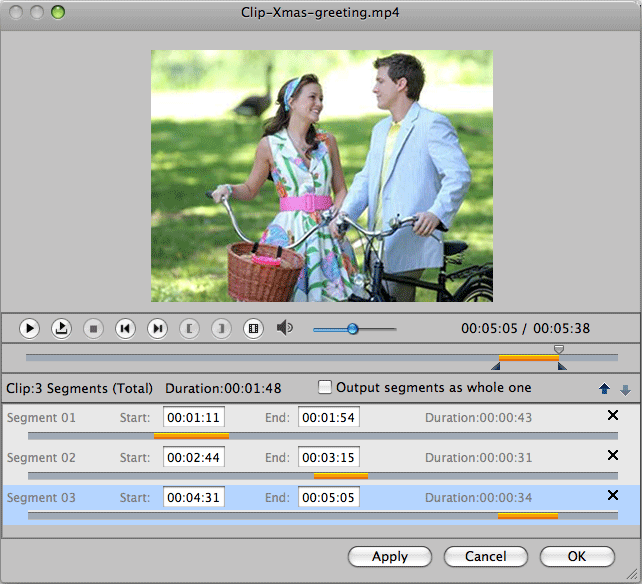Click the playhead marker on main timeline
642x584 pixels.
559,349
